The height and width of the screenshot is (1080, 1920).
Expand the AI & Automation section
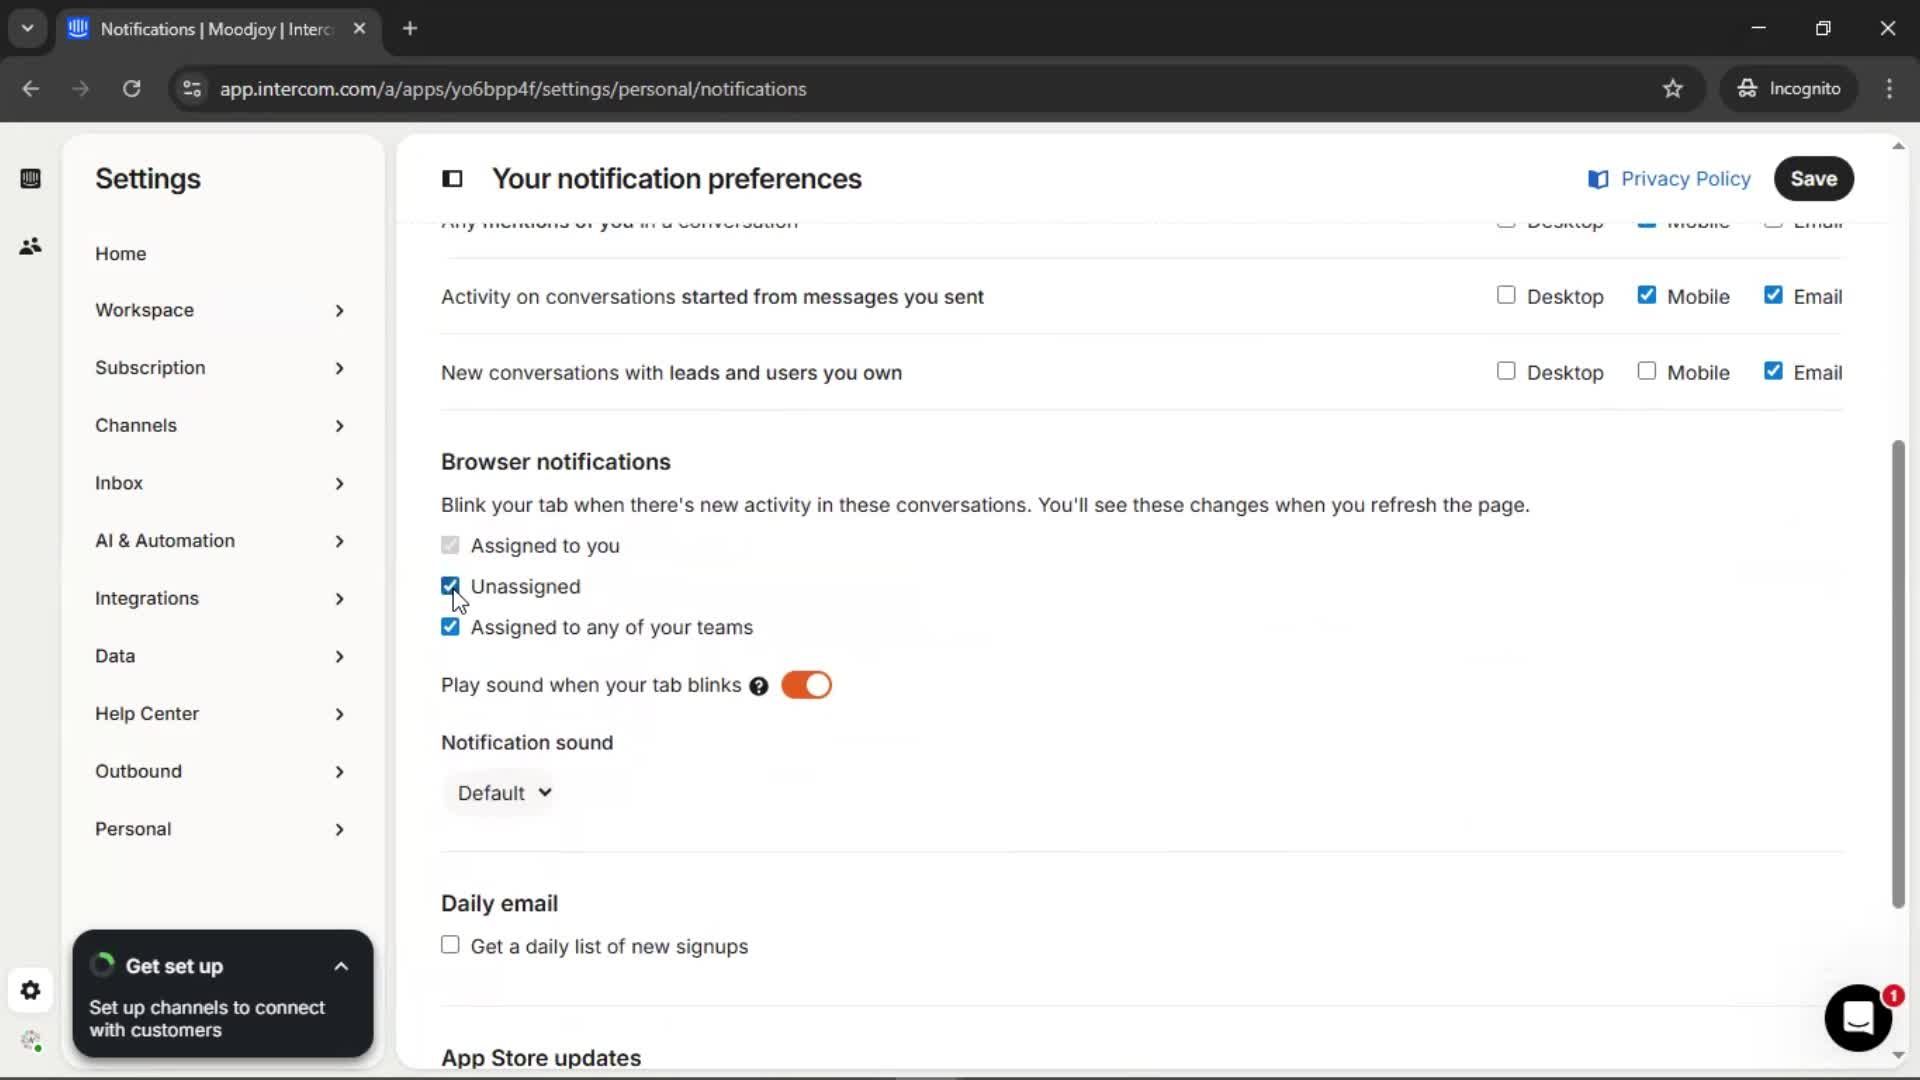pyautogui.click(x=220, y=541)
